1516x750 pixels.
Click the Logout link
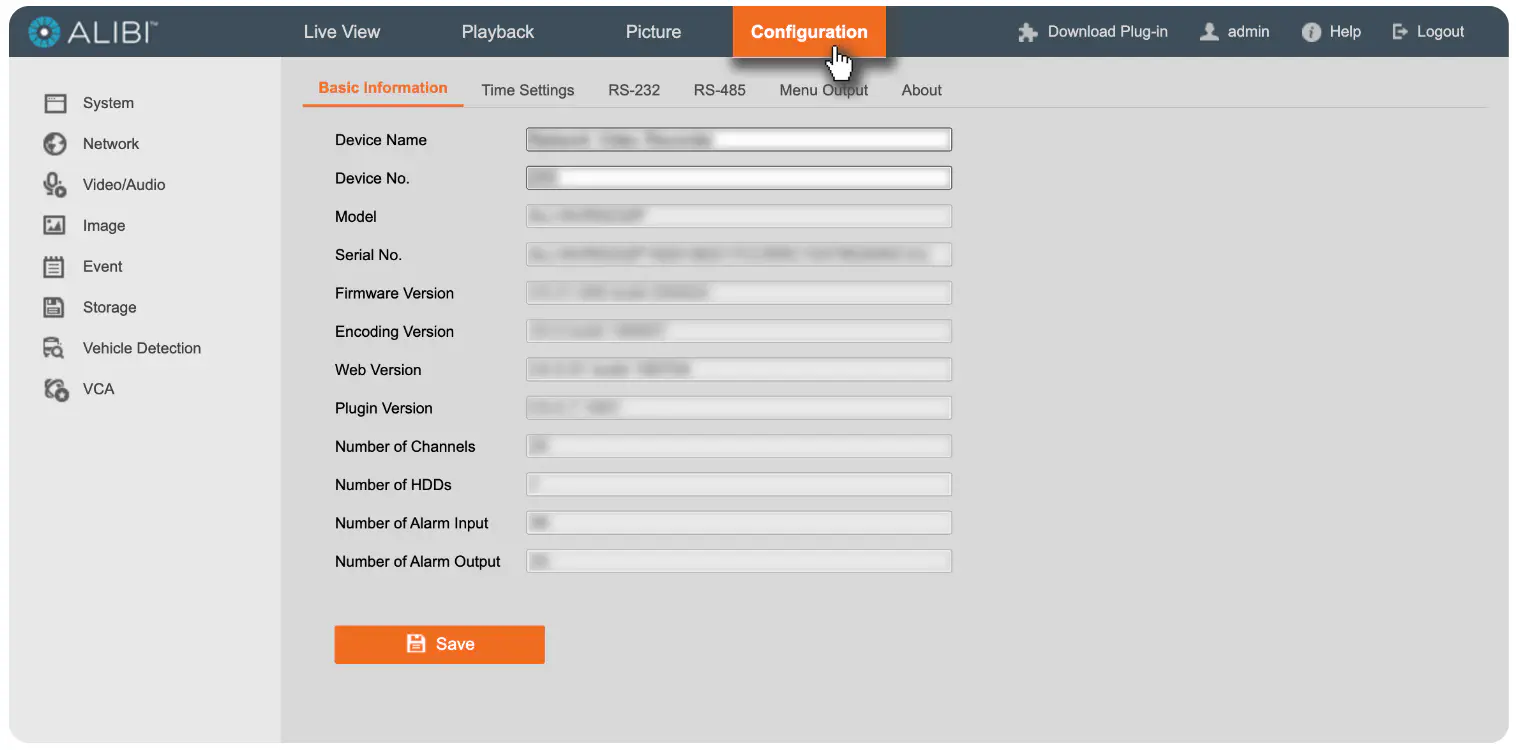click(x=1428, y=32)
